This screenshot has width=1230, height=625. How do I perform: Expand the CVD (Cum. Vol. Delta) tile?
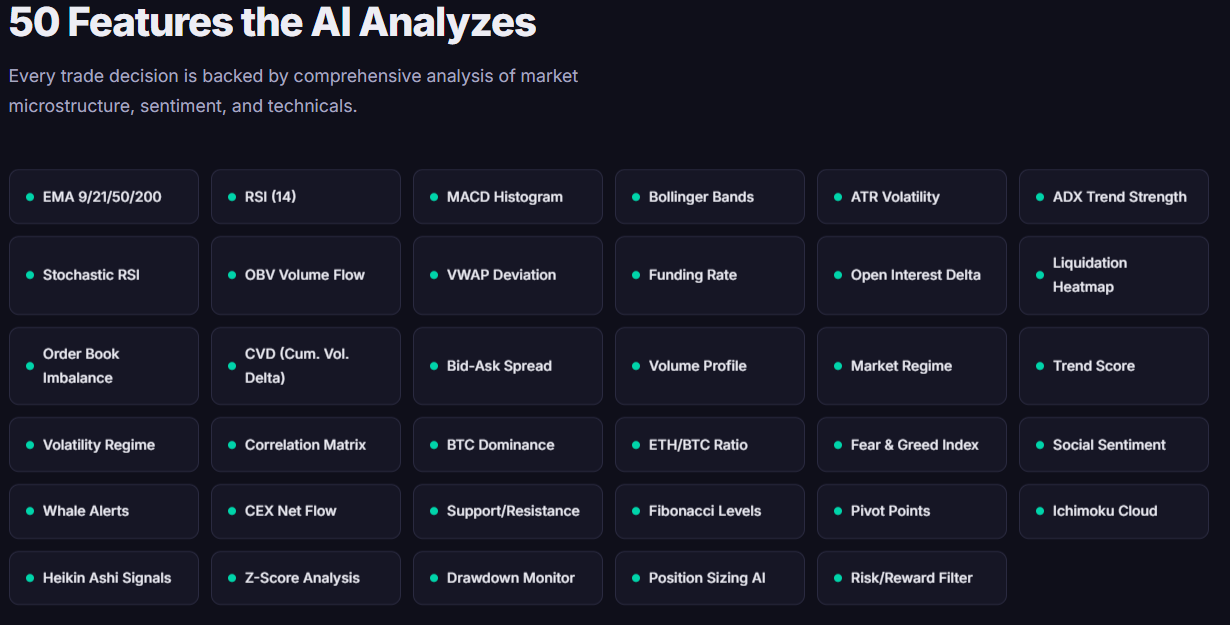click(x=306, y=366)
